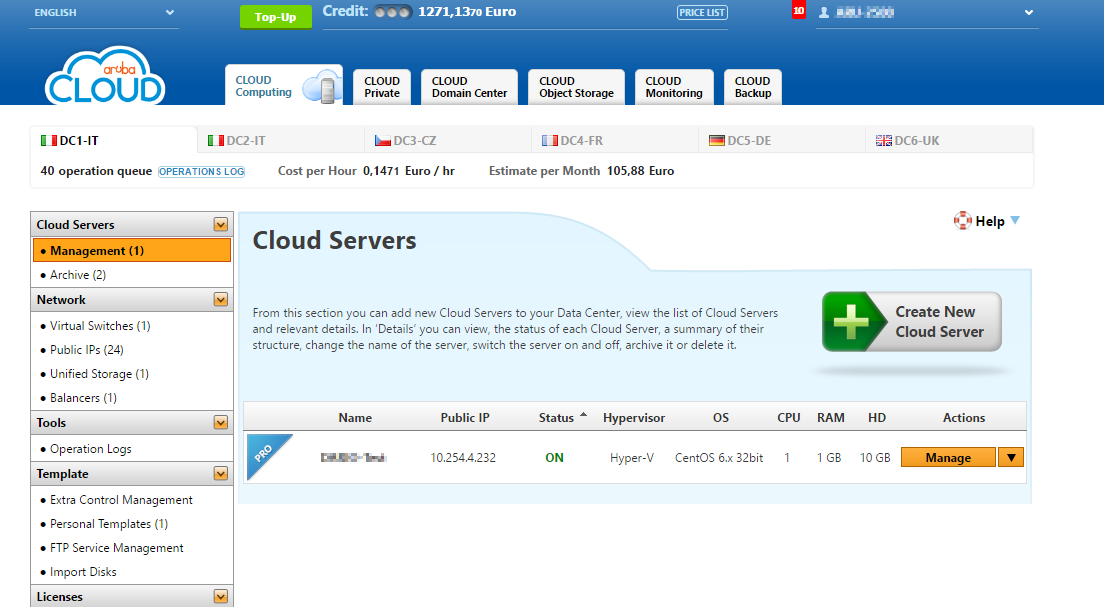The image size is (1104, 607).
Task: Sort by the CPU column header
Action: pyautogui.click(x=789, y=418)
